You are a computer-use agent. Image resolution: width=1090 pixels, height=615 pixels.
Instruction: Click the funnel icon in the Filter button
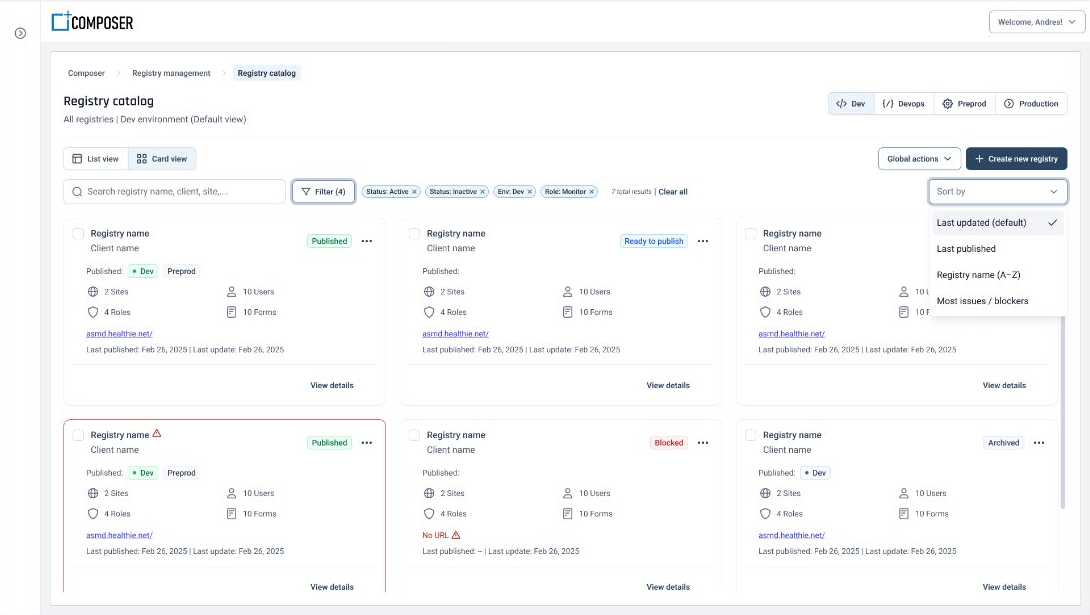(306, 192)
